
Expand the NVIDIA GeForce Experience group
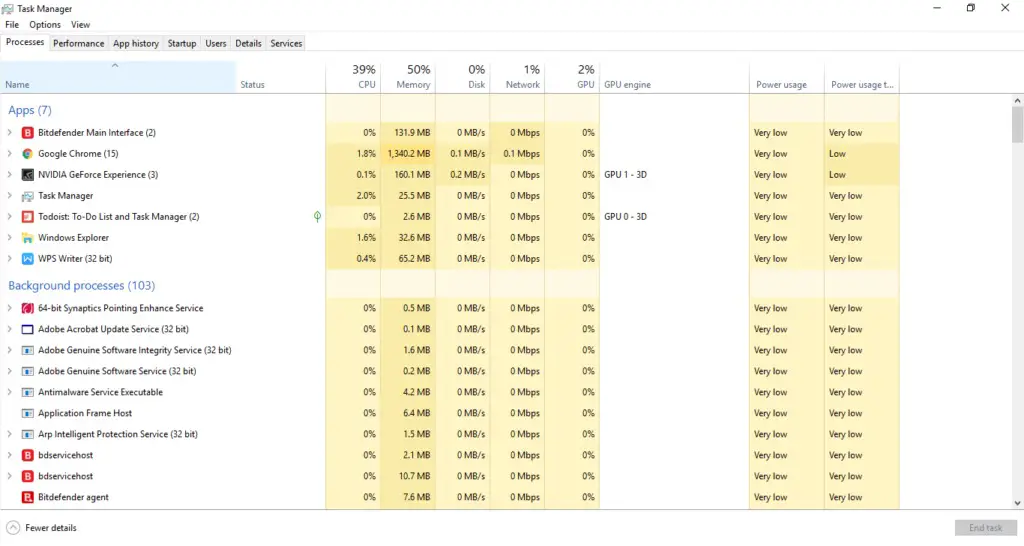coord(9,174)
